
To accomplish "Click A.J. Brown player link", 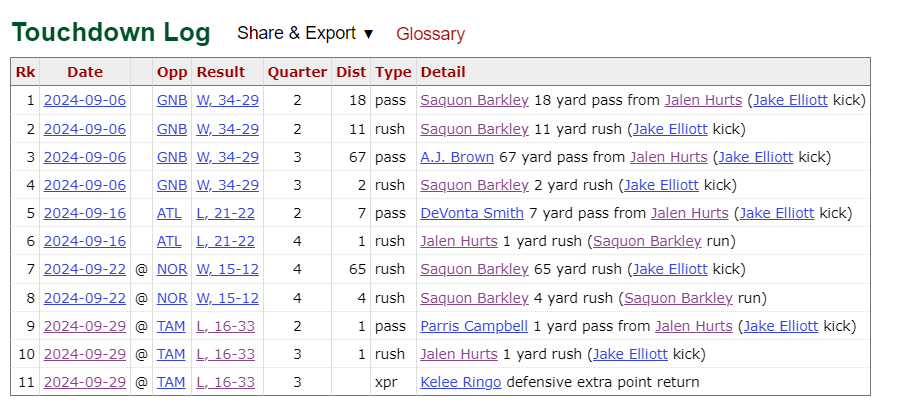I will 457,157.
